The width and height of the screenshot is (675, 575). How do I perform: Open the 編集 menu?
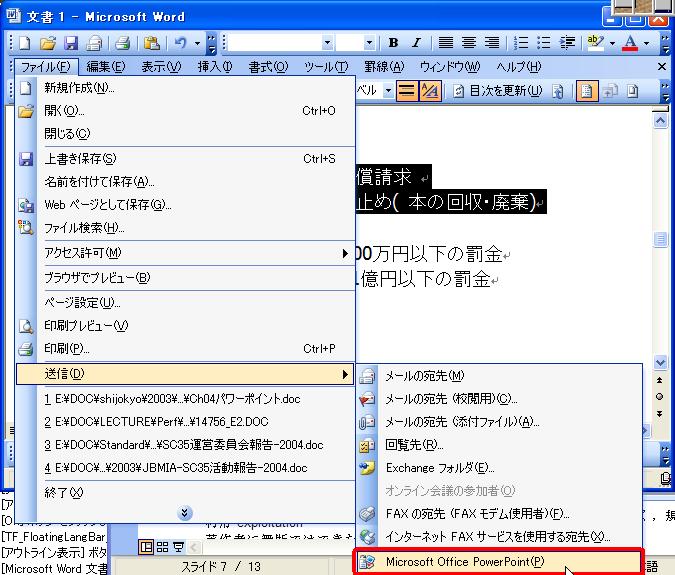pos(105,67)
